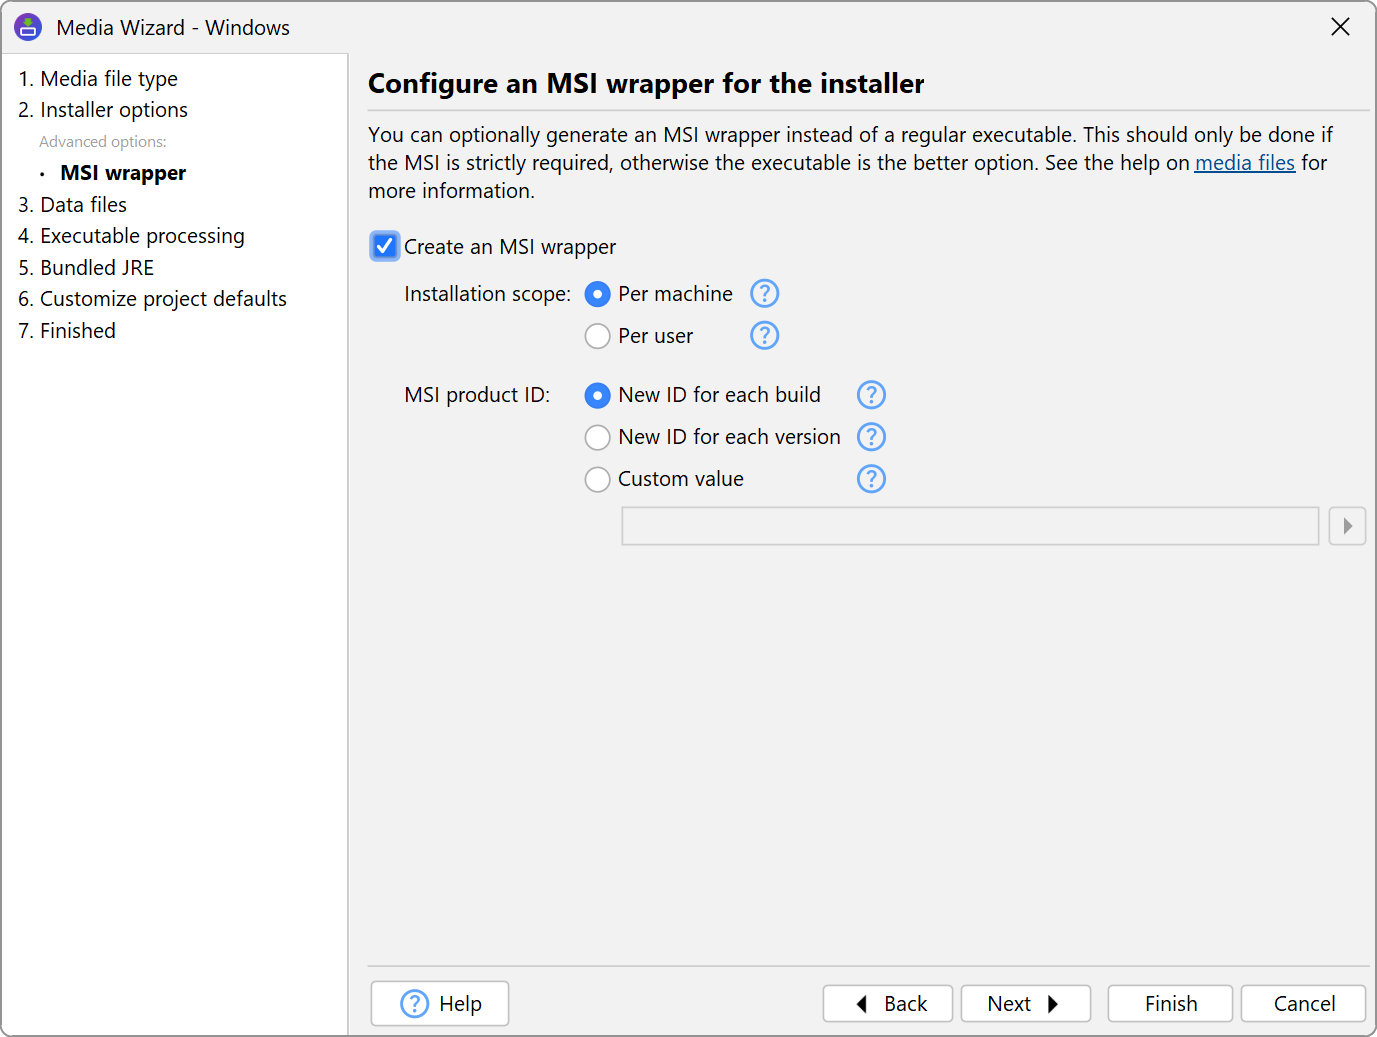Click help icon beside Per user option
This screenshot has width=1377, height=1037.
764,336
